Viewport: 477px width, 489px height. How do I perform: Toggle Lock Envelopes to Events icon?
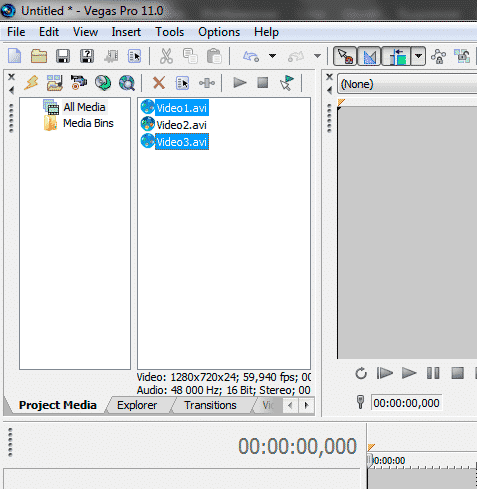pos(438,56)
